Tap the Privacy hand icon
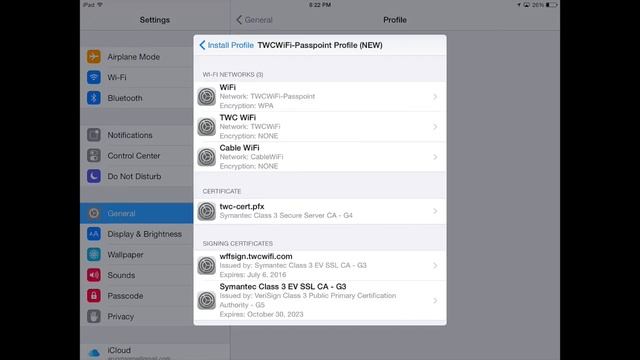640x360 pixels. click(x=93, y=316)
